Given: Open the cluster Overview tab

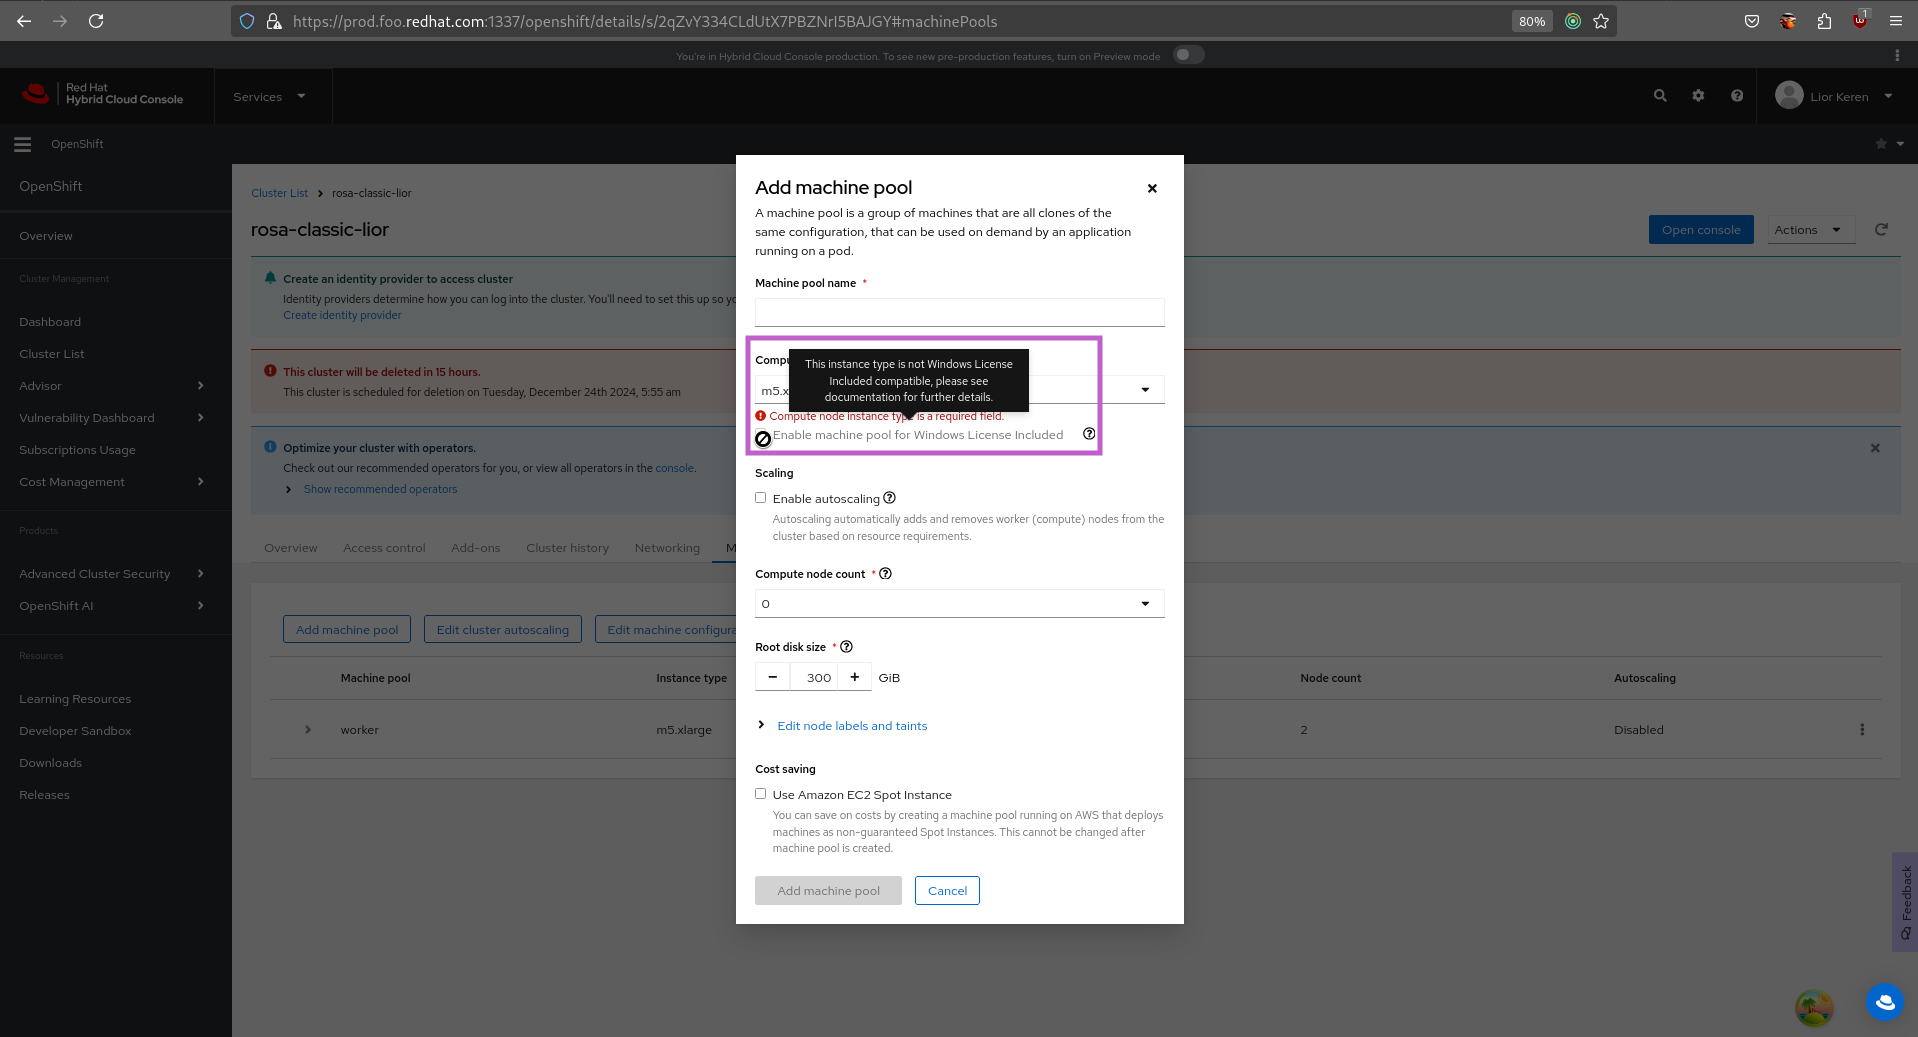Looking at the screenshot, I should click(x=290, y=548).
